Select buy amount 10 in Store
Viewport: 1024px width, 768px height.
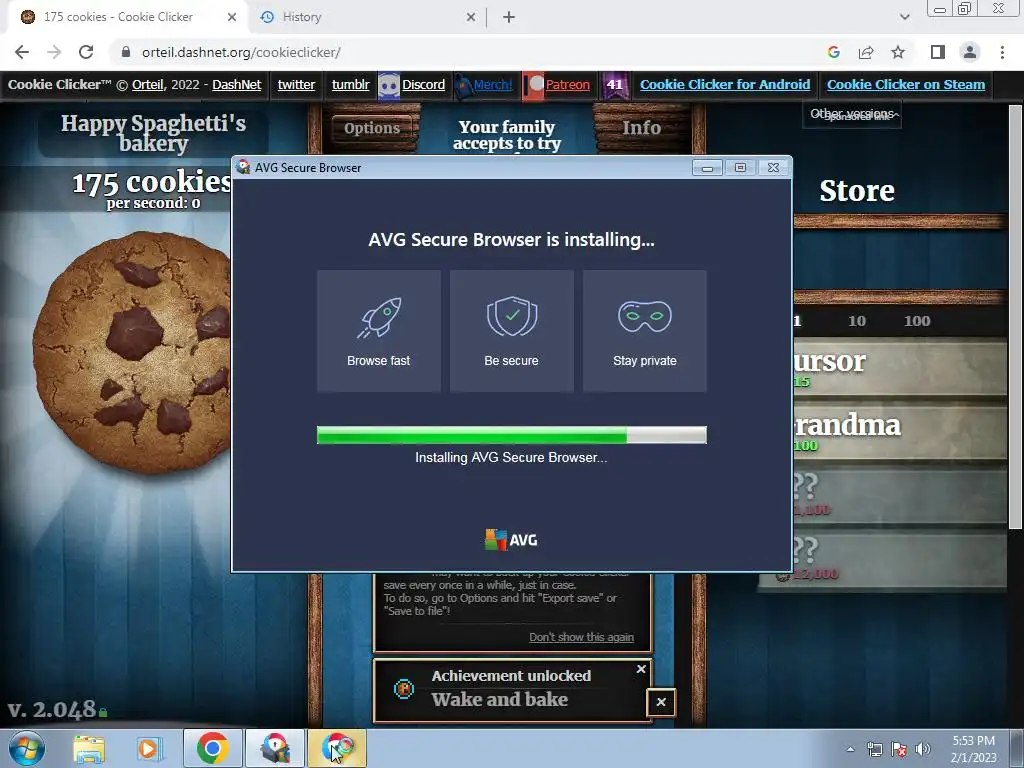tap(857, 321)
